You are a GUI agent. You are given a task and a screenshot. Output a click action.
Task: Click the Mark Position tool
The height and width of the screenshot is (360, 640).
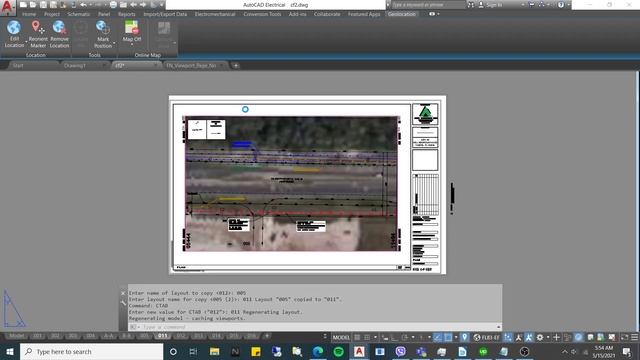click(102, 34)
